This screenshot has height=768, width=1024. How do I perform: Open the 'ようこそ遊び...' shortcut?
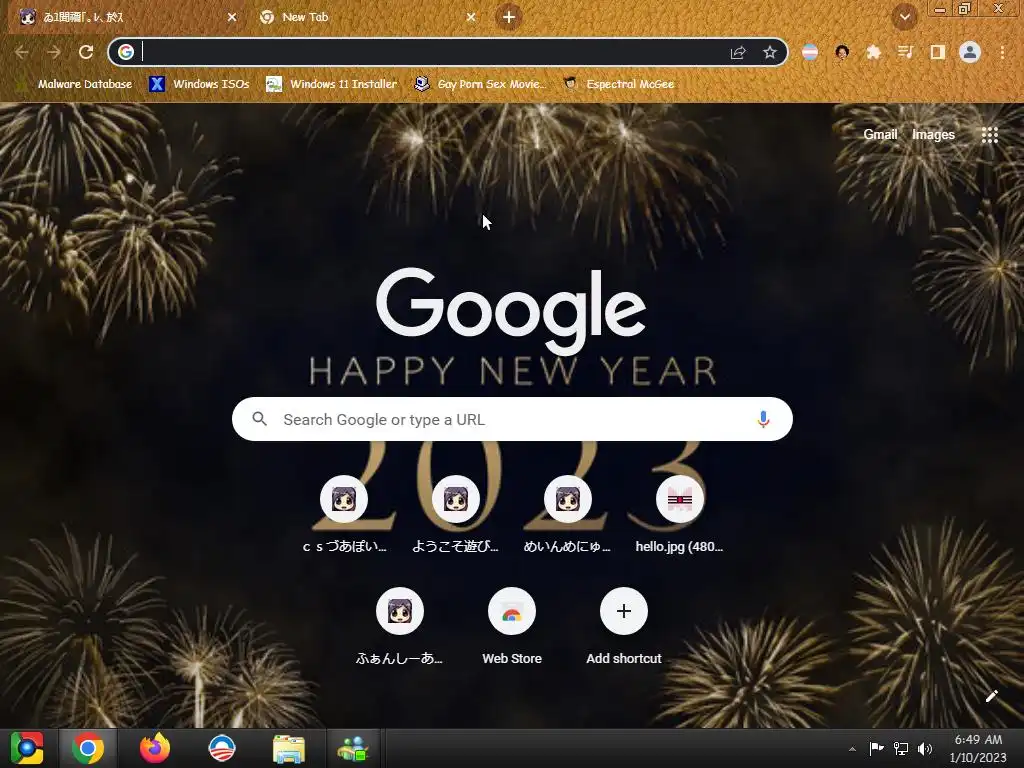[456, 516]
